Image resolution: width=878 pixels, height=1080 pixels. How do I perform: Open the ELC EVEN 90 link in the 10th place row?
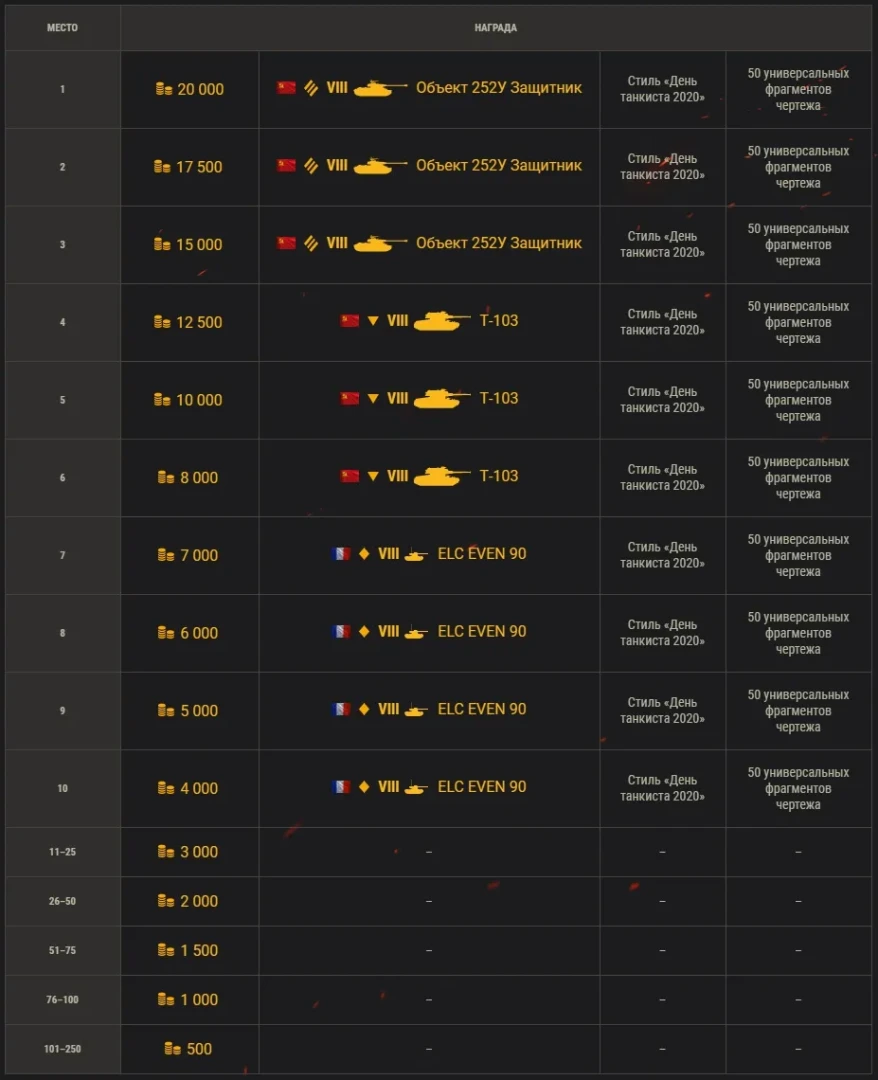(482, 787)
